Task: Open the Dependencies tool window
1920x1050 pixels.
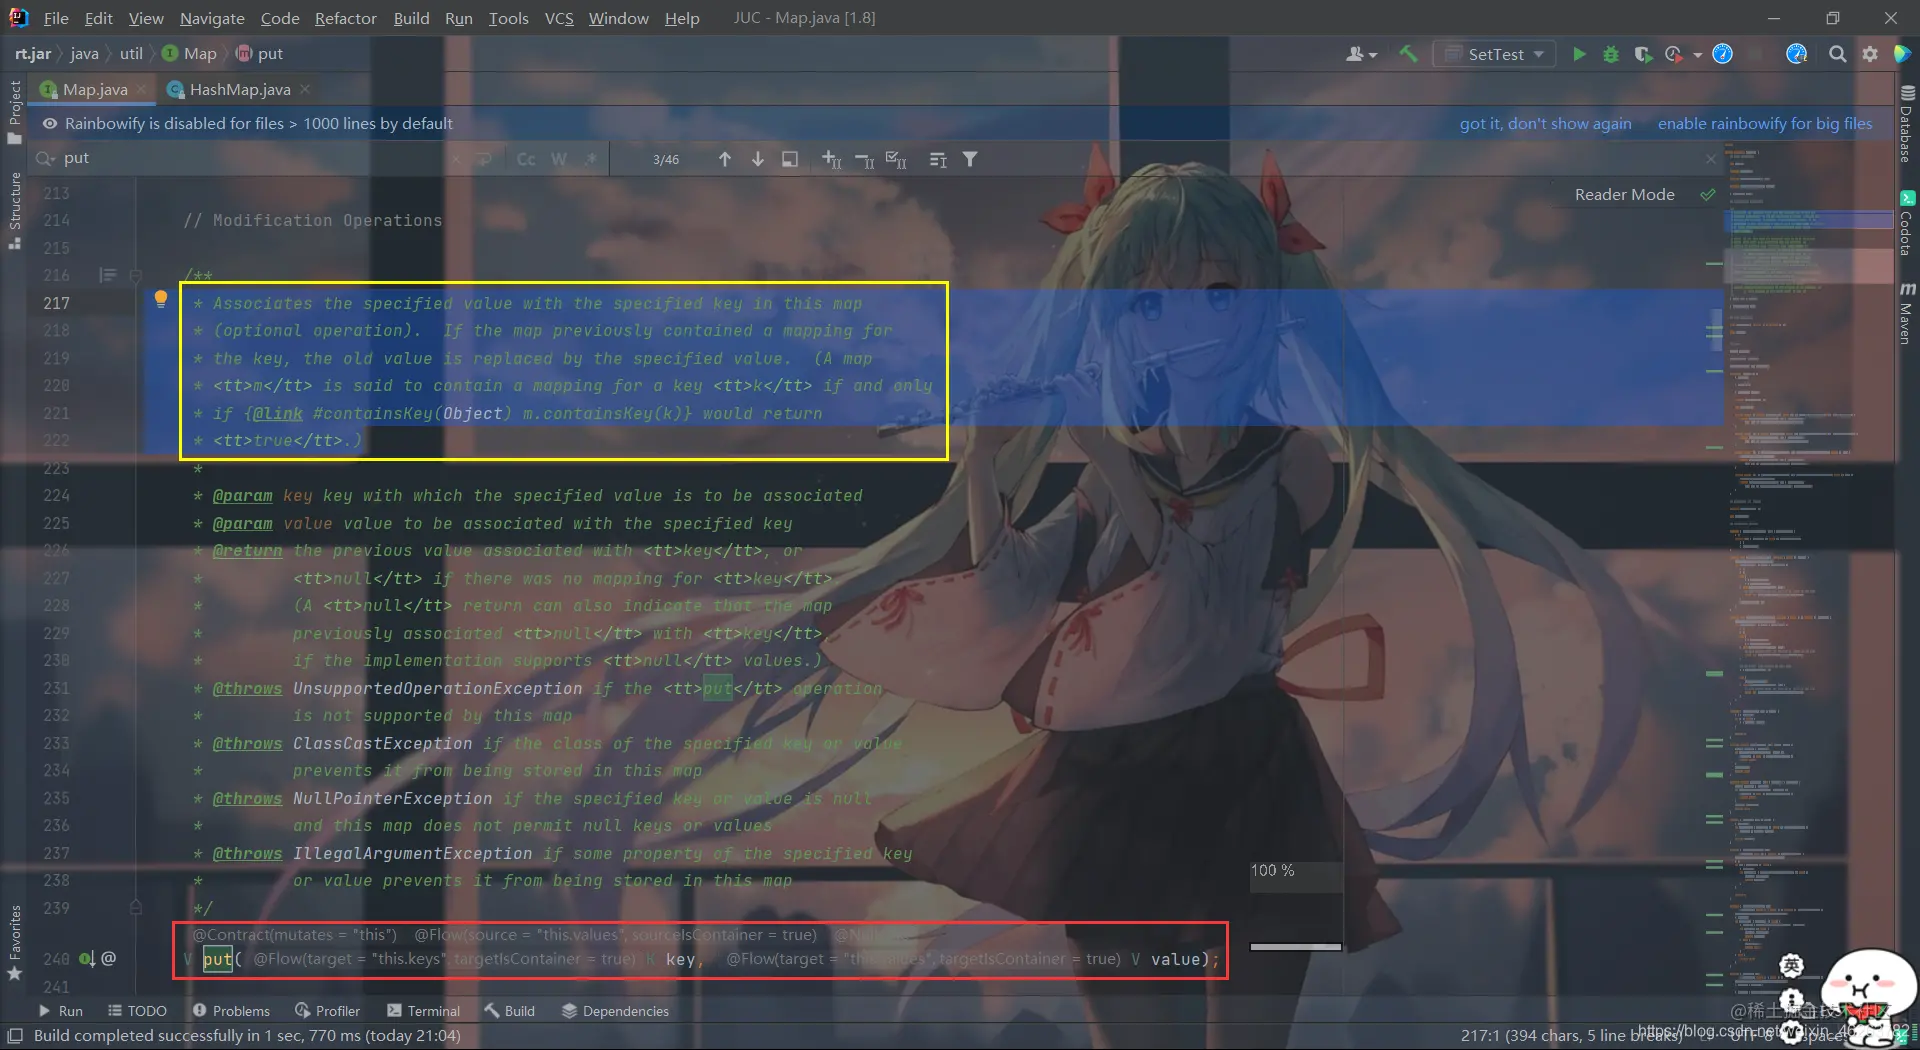Action: pos(615,1011)
